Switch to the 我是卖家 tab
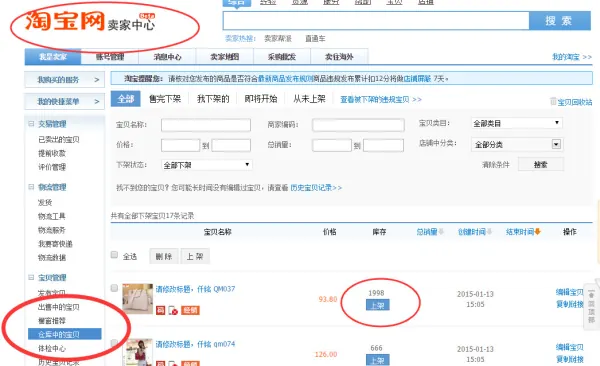600x366 pixels. tap(53, 57)
